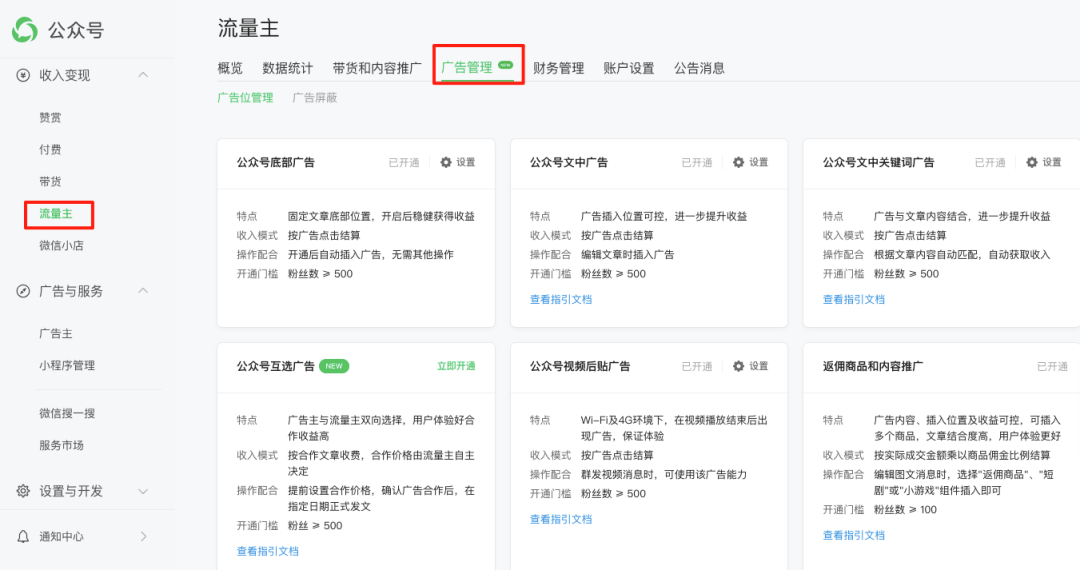Open 查看指引文档 under 公众号文中广告
Screen dimensions: 1080x570
click(561, 299)
